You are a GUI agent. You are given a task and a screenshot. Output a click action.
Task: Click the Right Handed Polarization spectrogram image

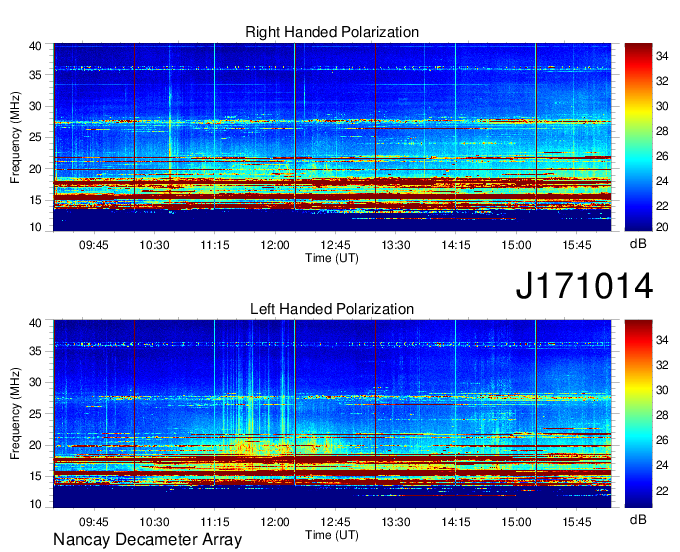pyautogui.click(x=332, y=137)
